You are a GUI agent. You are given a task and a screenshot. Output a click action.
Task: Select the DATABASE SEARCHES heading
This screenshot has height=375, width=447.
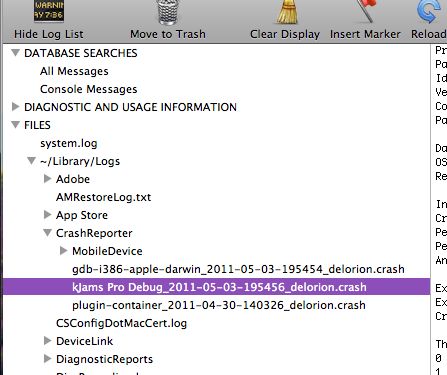coord(81,53)
